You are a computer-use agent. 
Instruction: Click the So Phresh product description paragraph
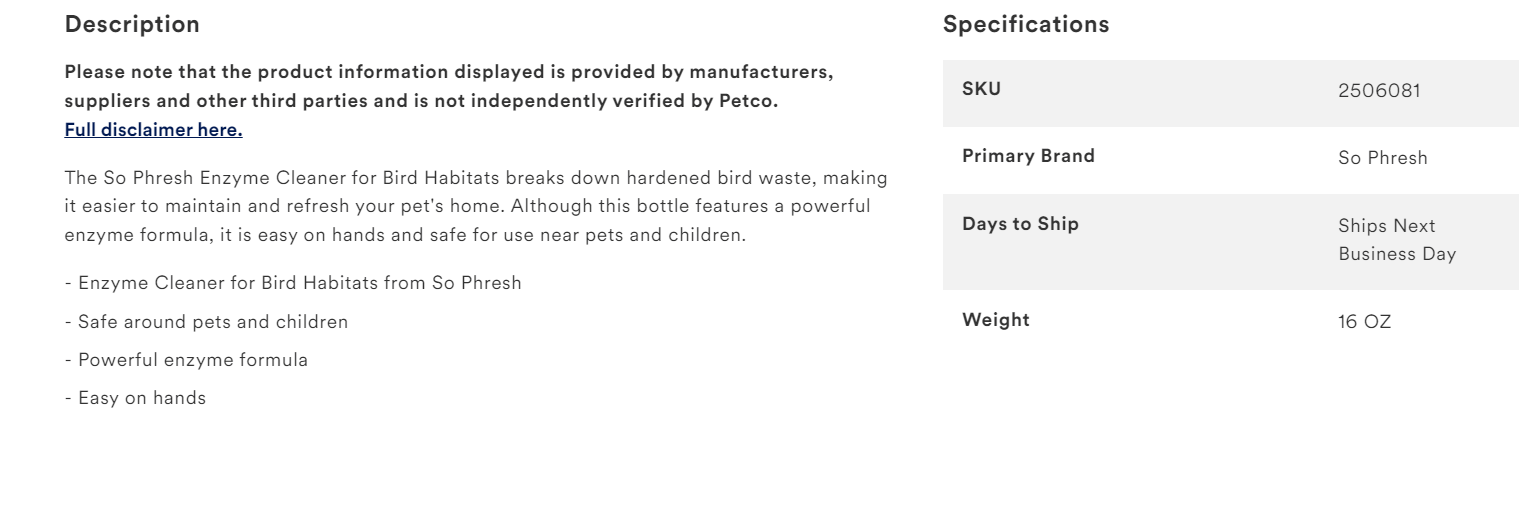click(x=472, y=207)
